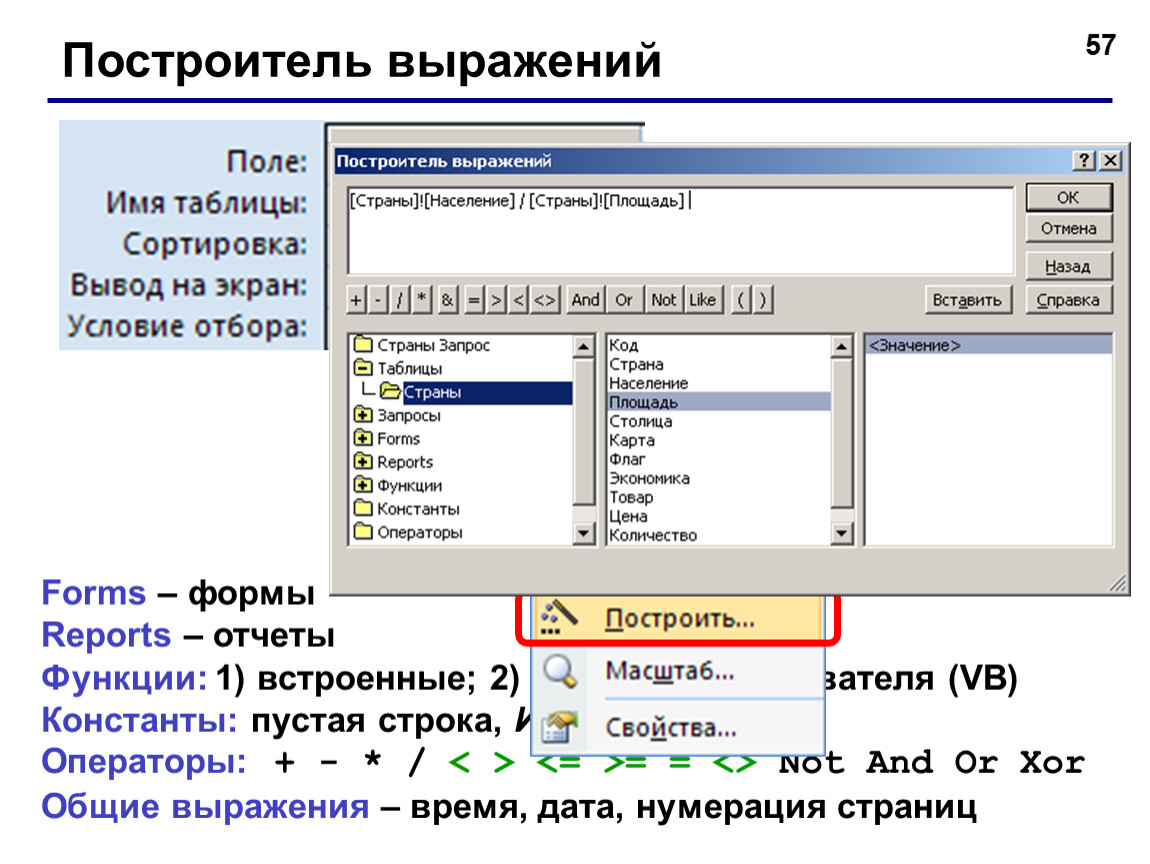Click the Назад button

[1069, 266]
